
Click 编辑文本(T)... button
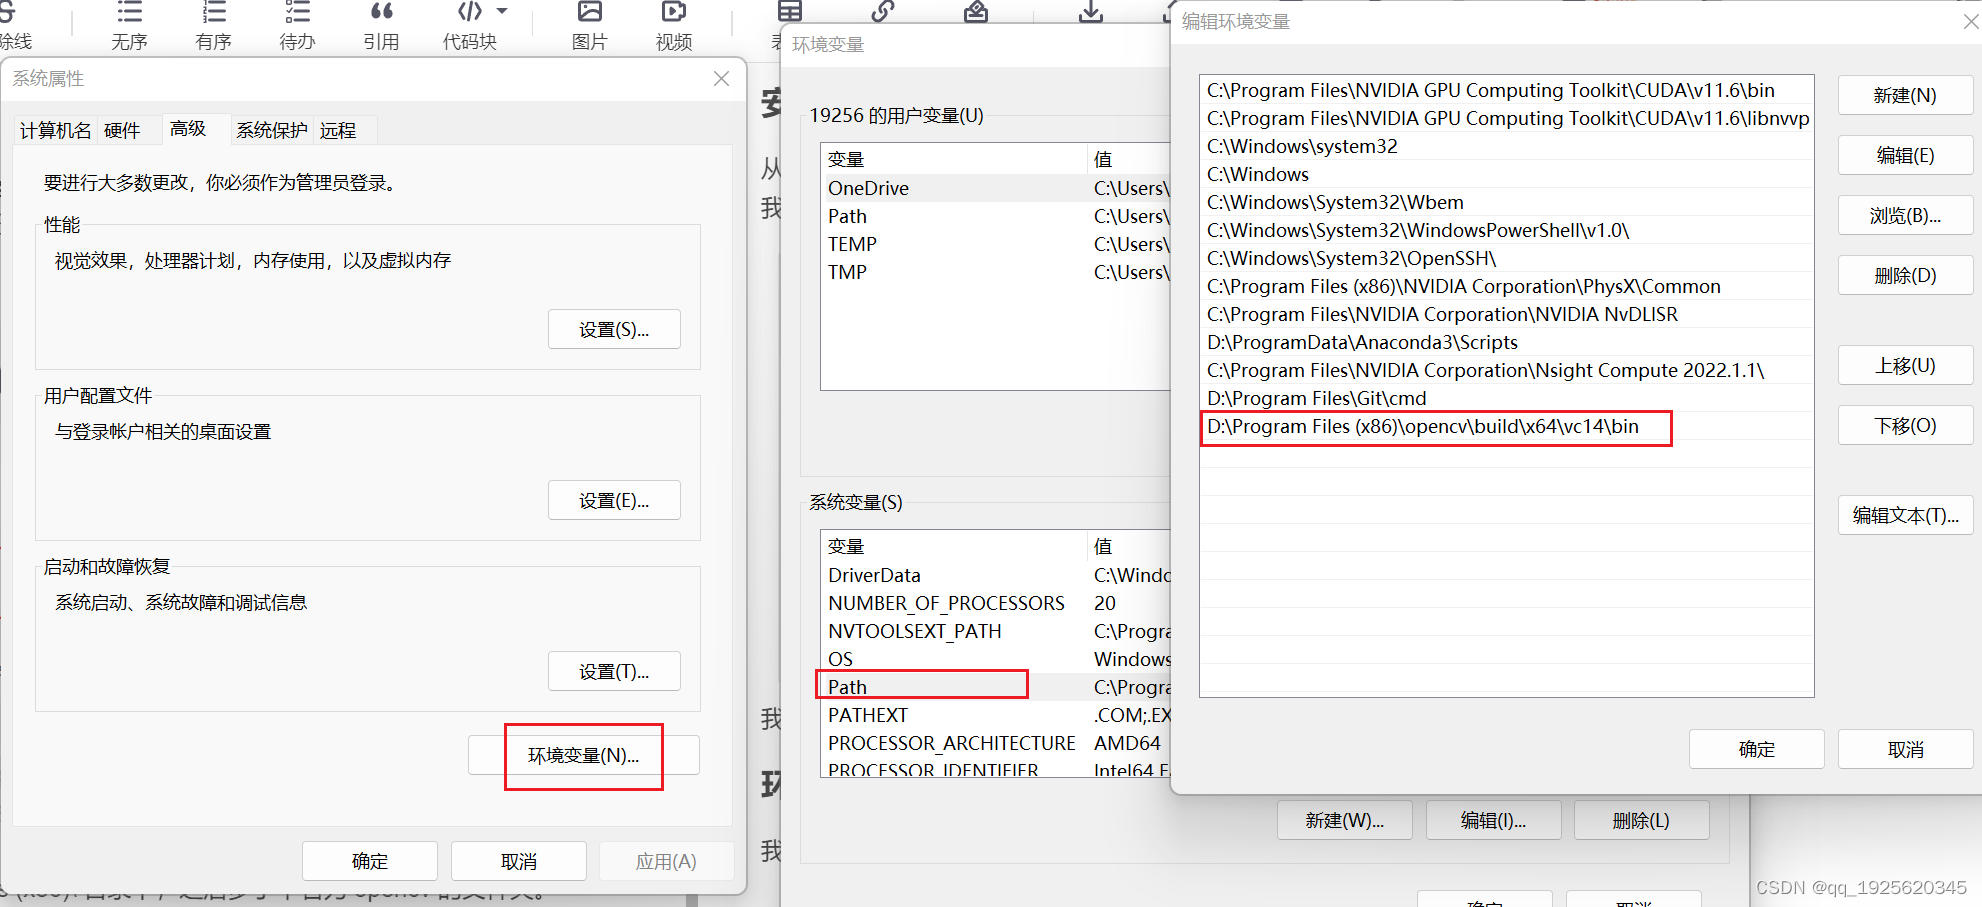[x=1905, y=515]
